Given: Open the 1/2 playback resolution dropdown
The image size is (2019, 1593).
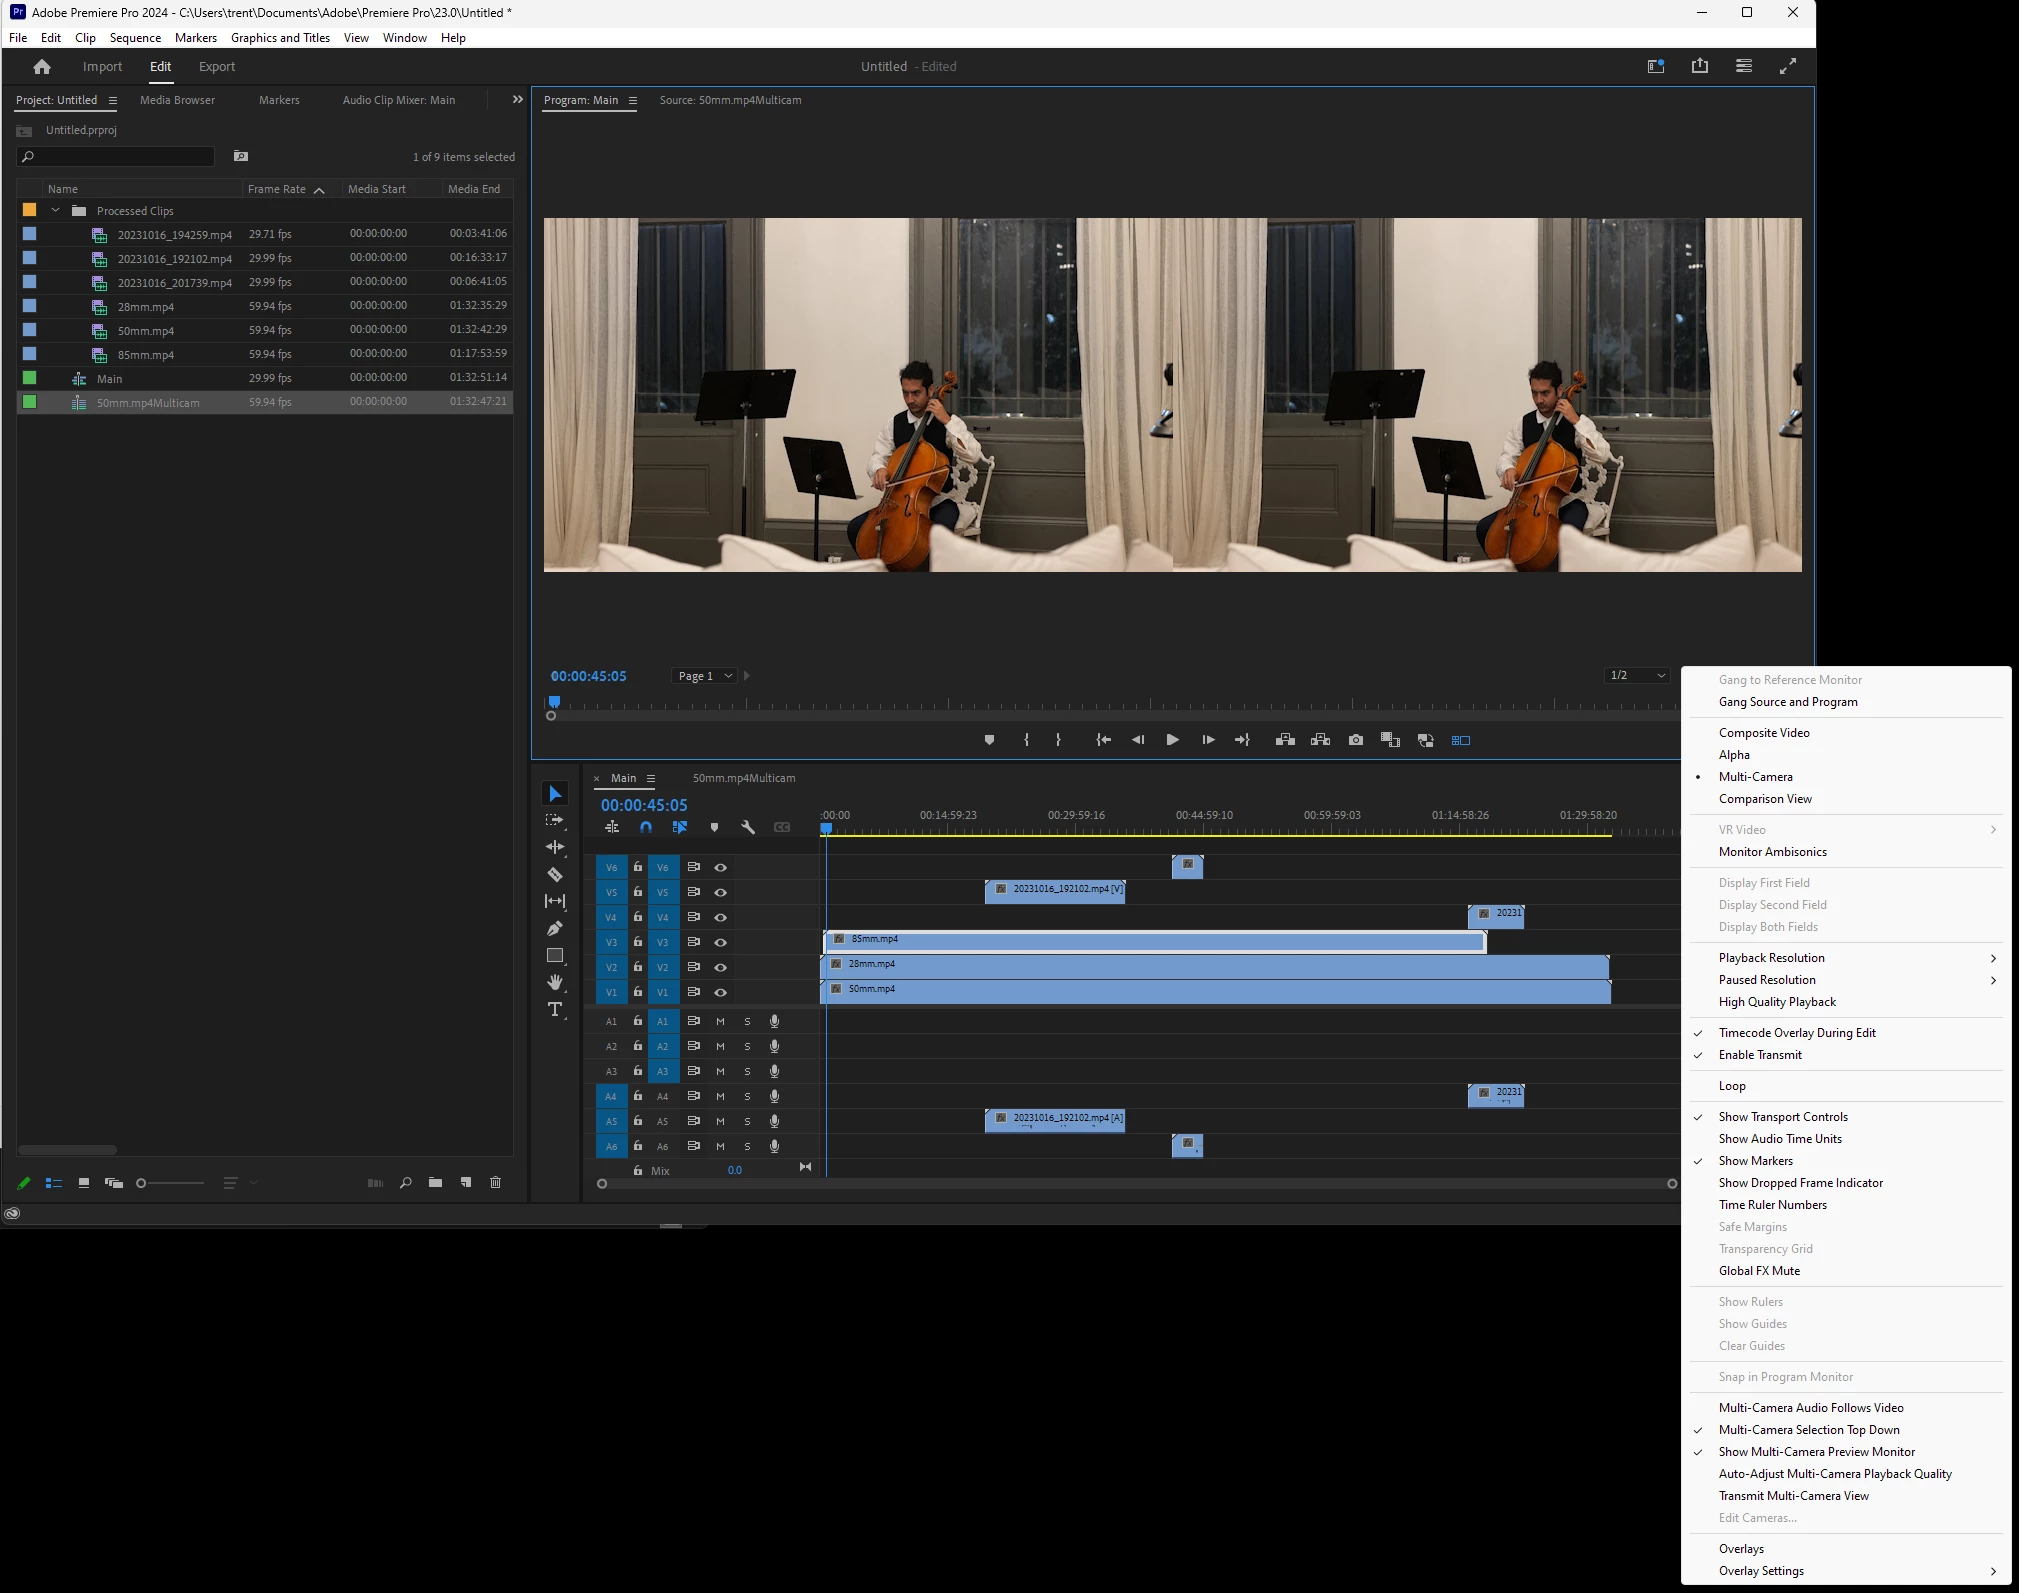Looking at the screenshot, I should (x=1636, y=675).
